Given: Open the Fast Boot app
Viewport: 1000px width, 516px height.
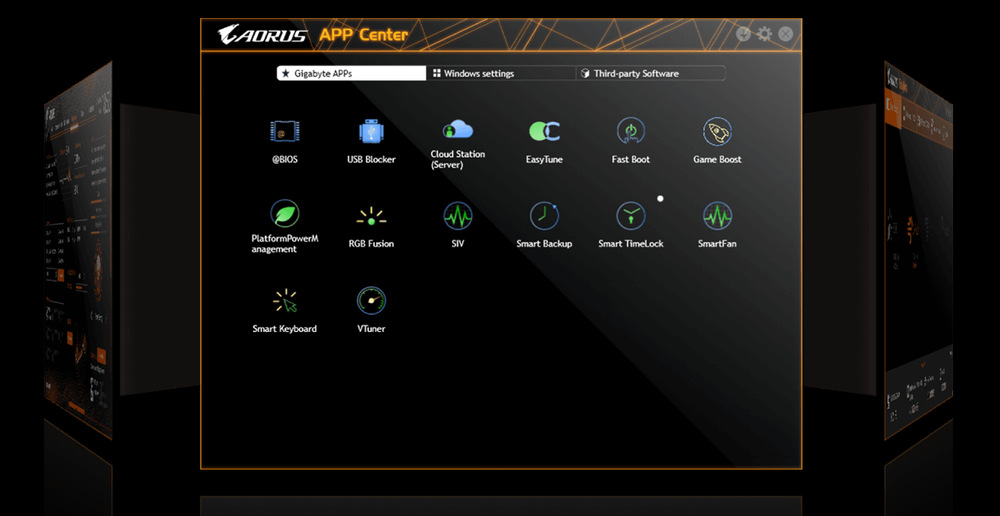Looking at the screenshot, I should (x=630, y=131).
